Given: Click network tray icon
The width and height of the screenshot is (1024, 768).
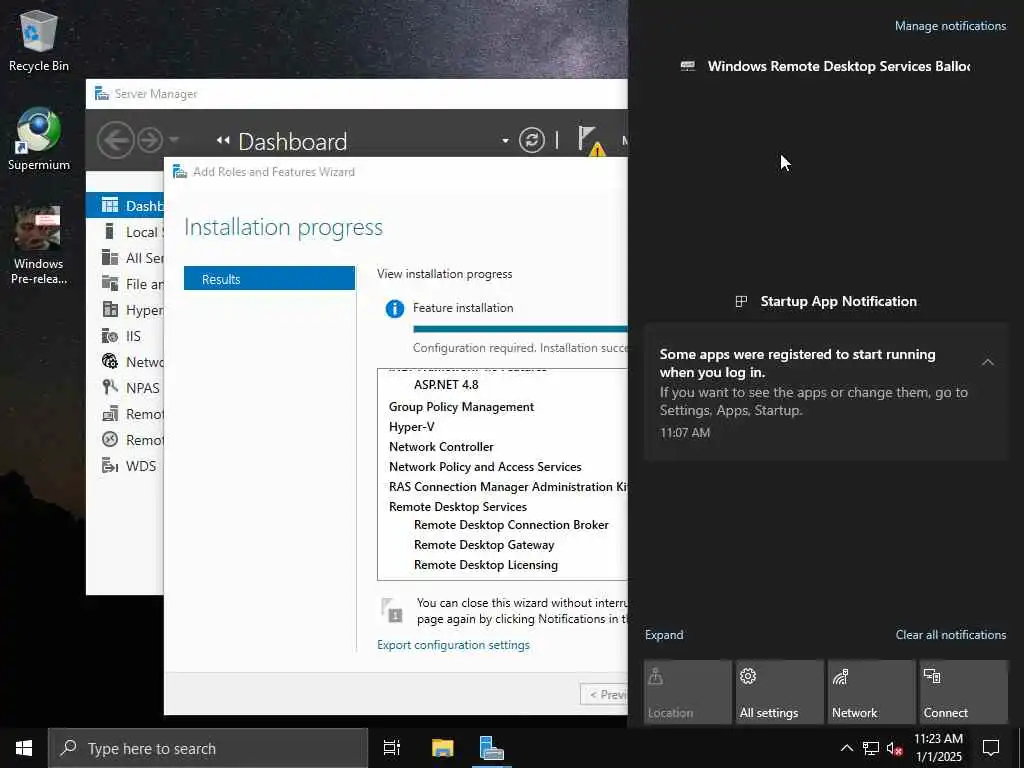Looking at the screenshot, I should click(871, 748).
